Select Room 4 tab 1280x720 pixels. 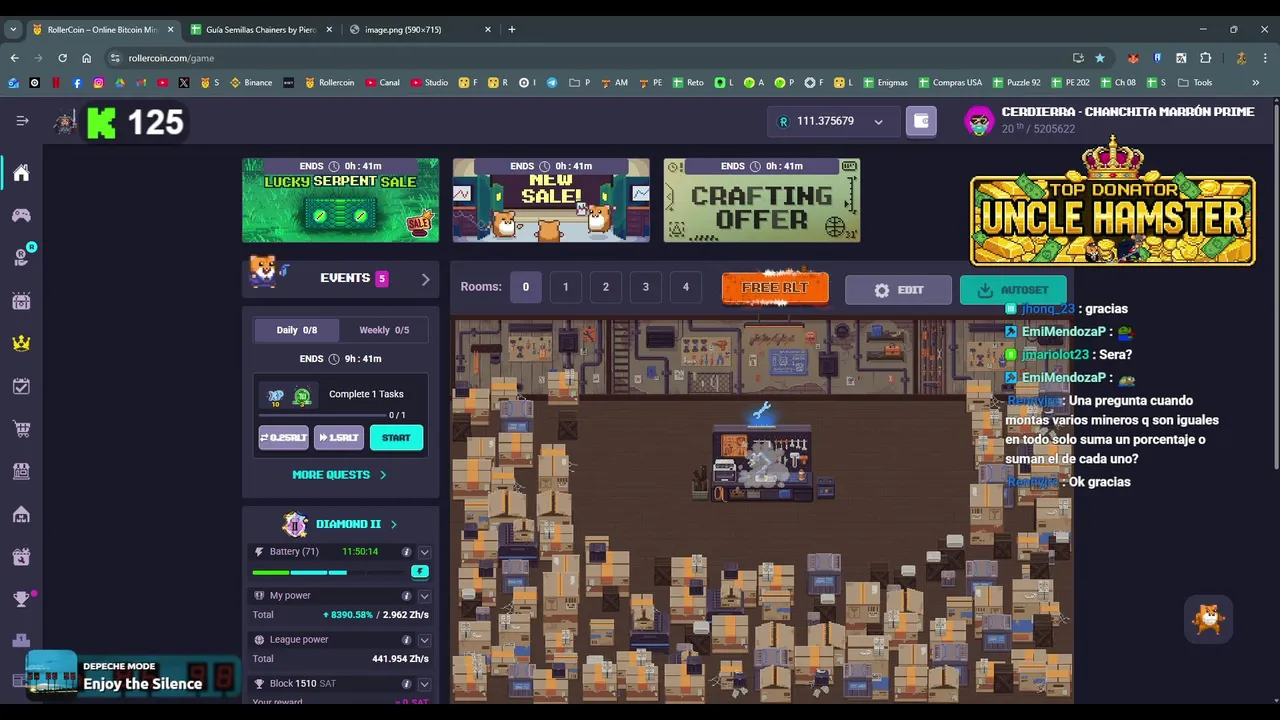click(686, 287)
